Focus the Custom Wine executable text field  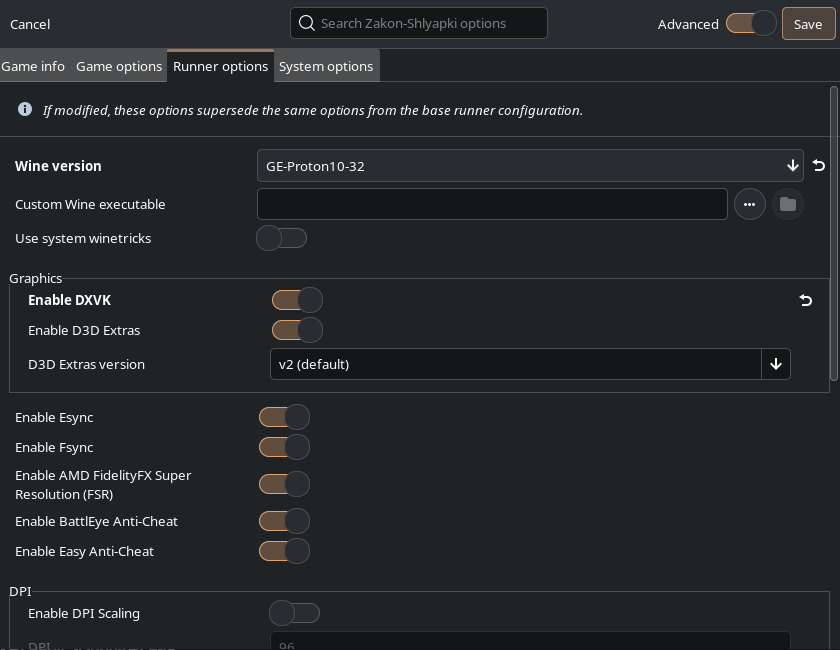pos(491,204)
